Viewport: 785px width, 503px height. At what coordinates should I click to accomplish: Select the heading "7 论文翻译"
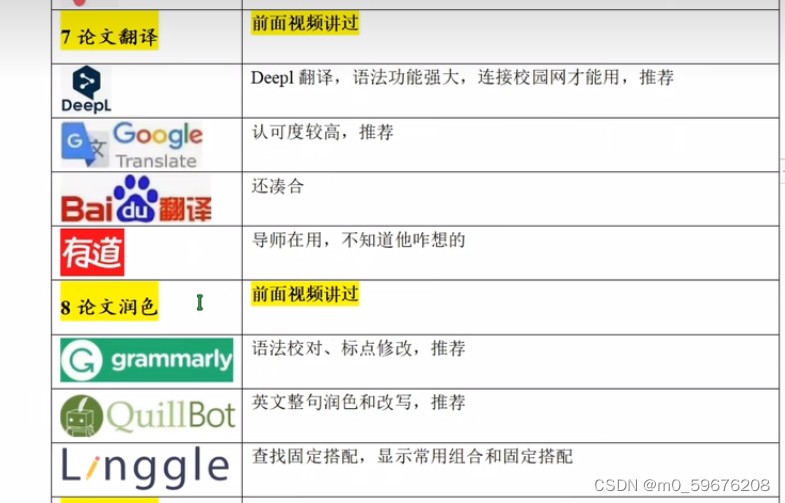[109, 37]
